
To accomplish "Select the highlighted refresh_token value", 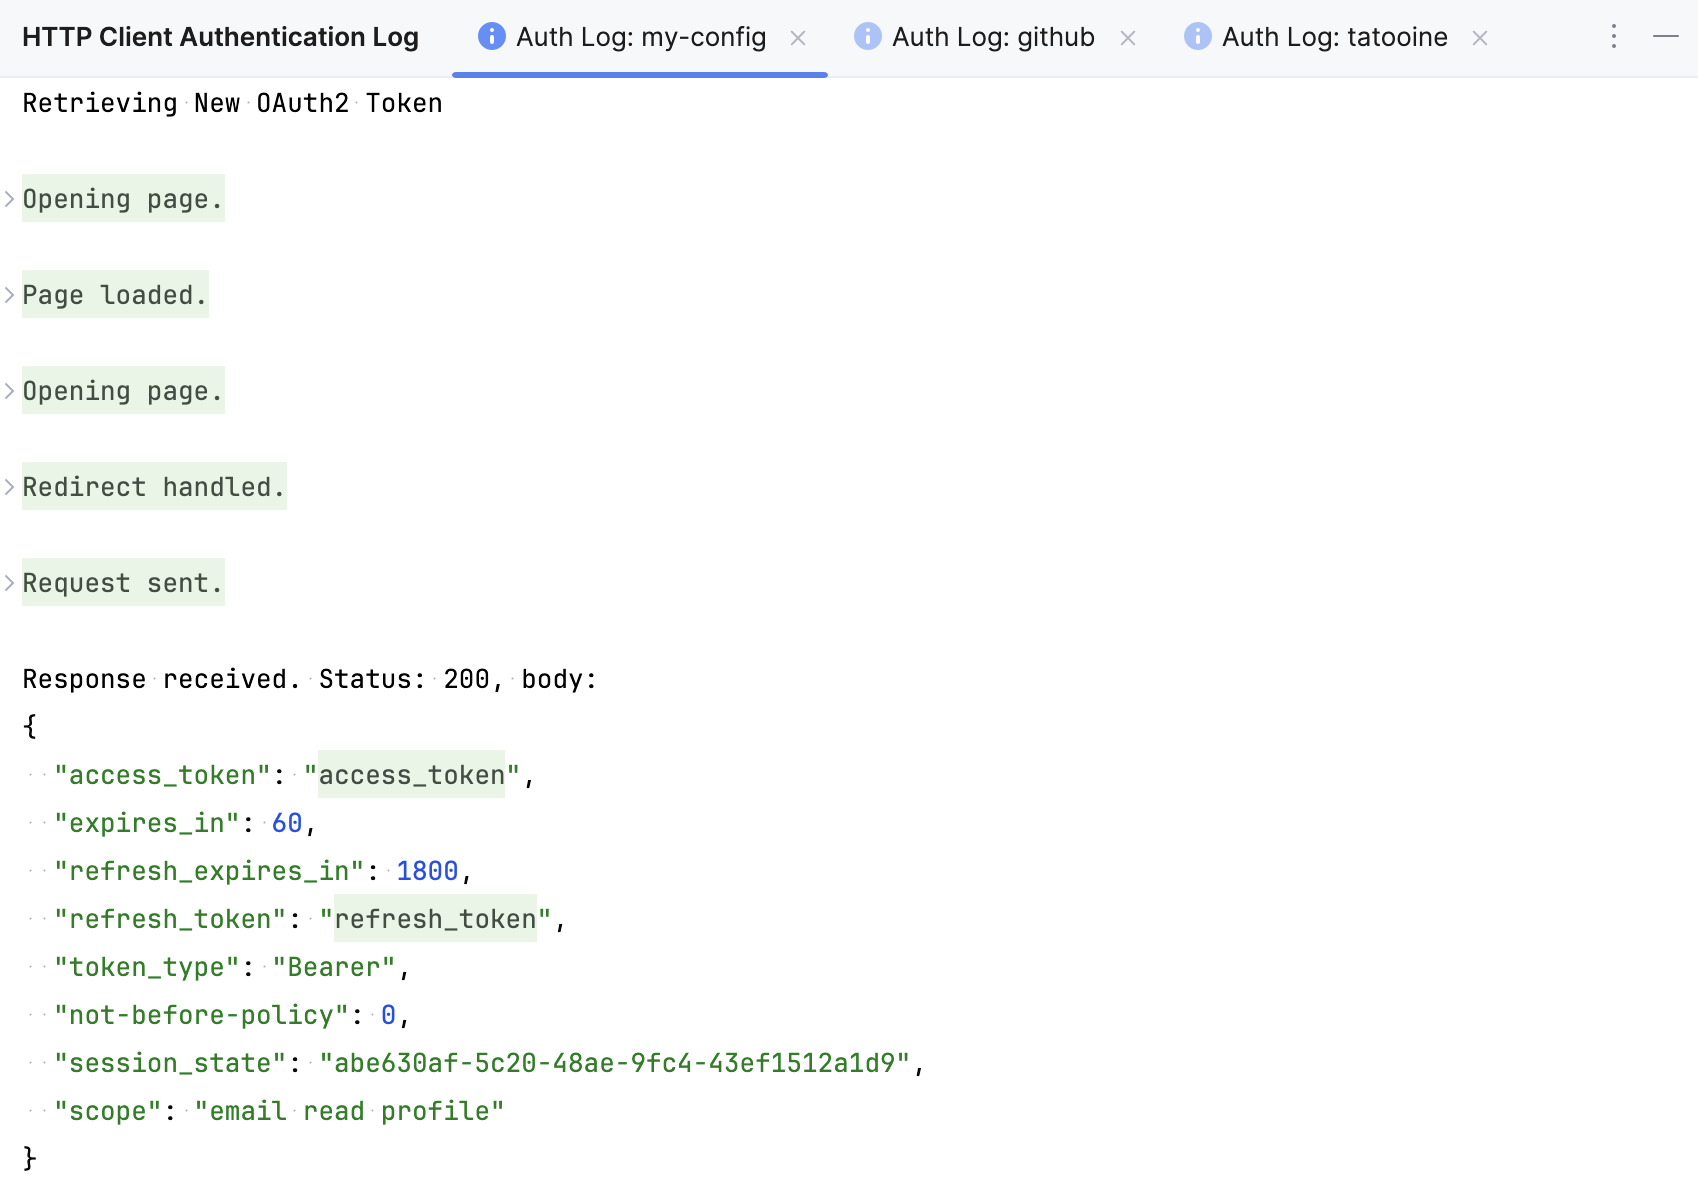I will tap(436, 919).
